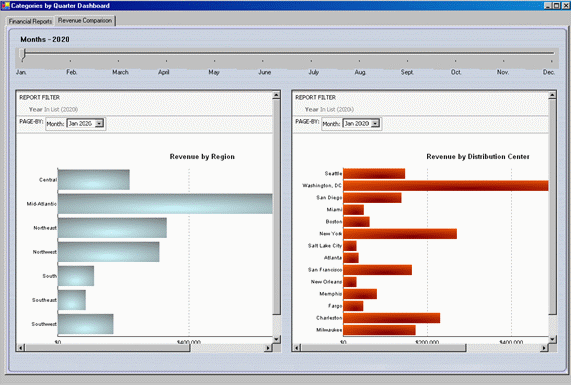Click the vertical scrollbar thumb in Region panel
Image resolution: width=571 pixels, height=385 pixels.
coord(276,207)
